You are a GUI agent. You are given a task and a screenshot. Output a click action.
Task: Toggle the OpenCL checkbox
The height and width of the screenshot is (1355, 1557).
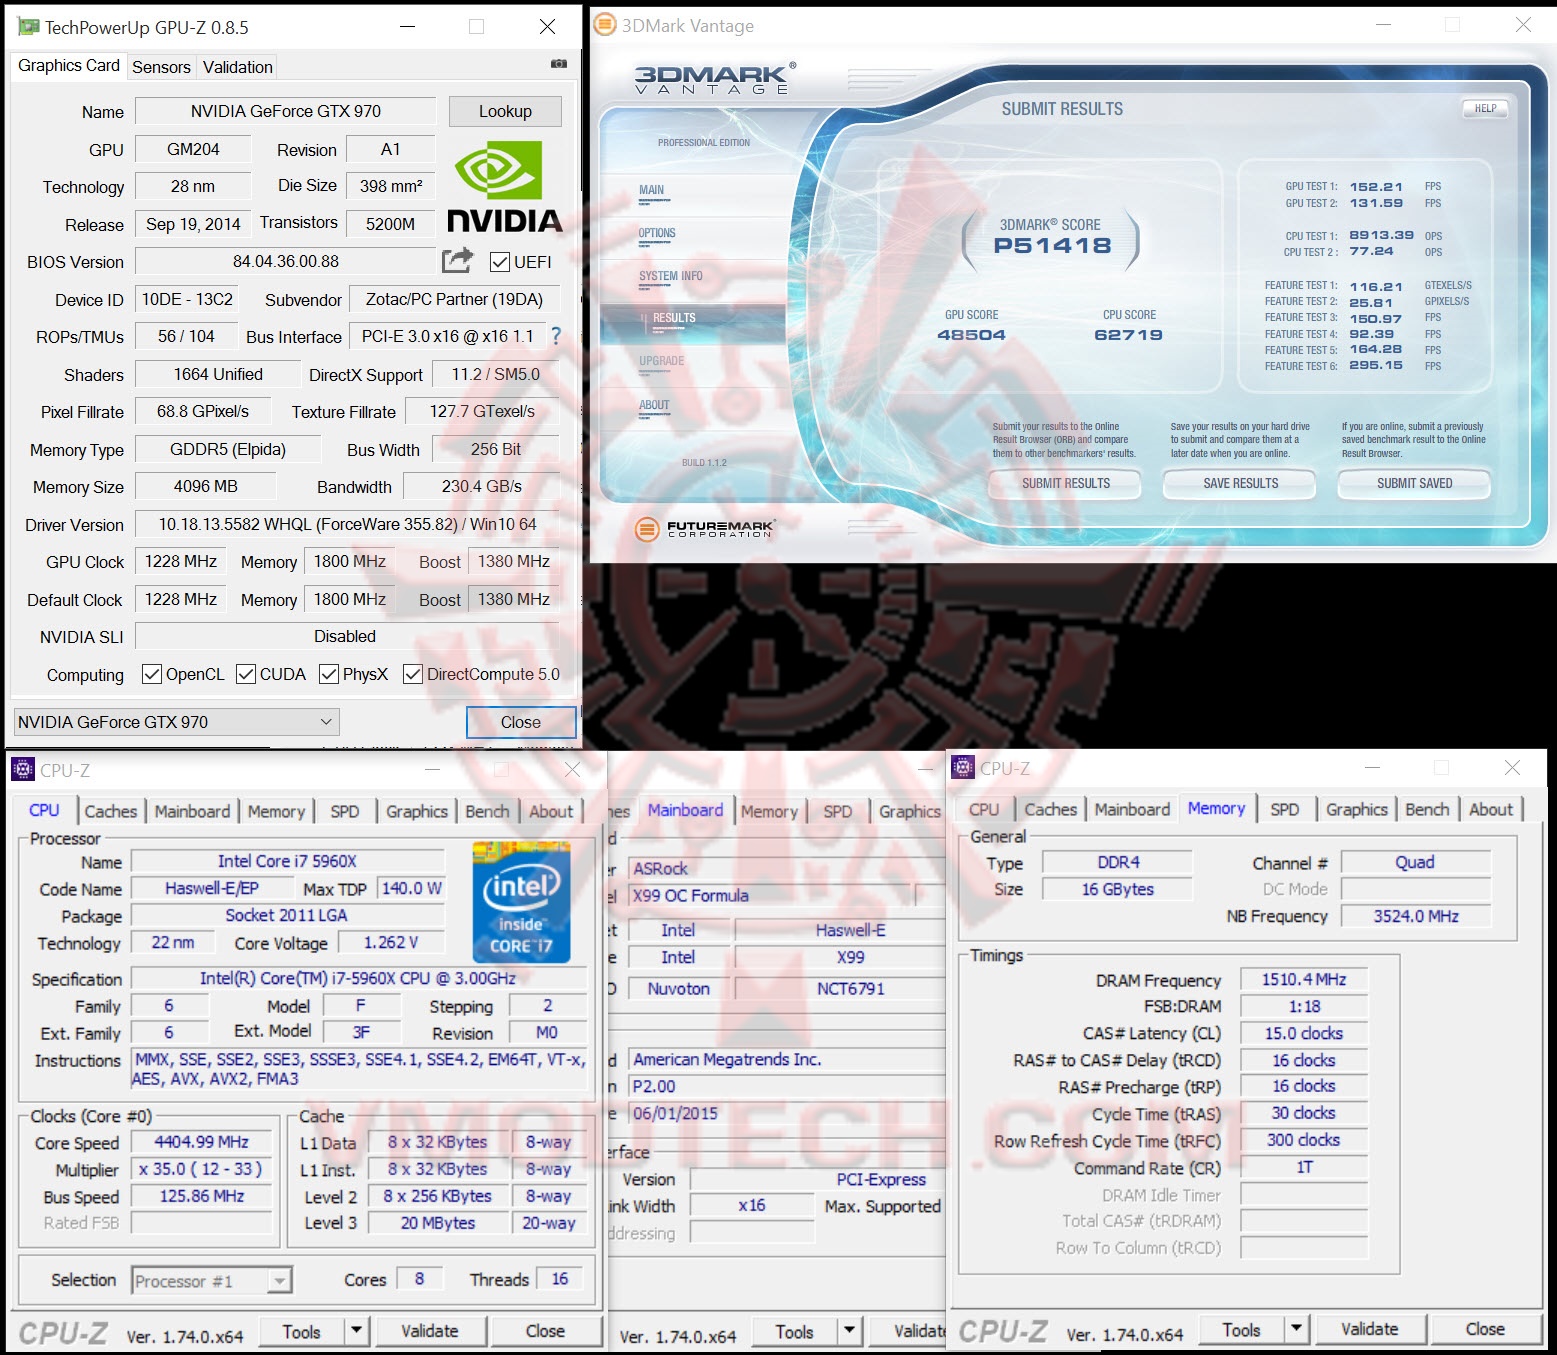tap(152, 674)
